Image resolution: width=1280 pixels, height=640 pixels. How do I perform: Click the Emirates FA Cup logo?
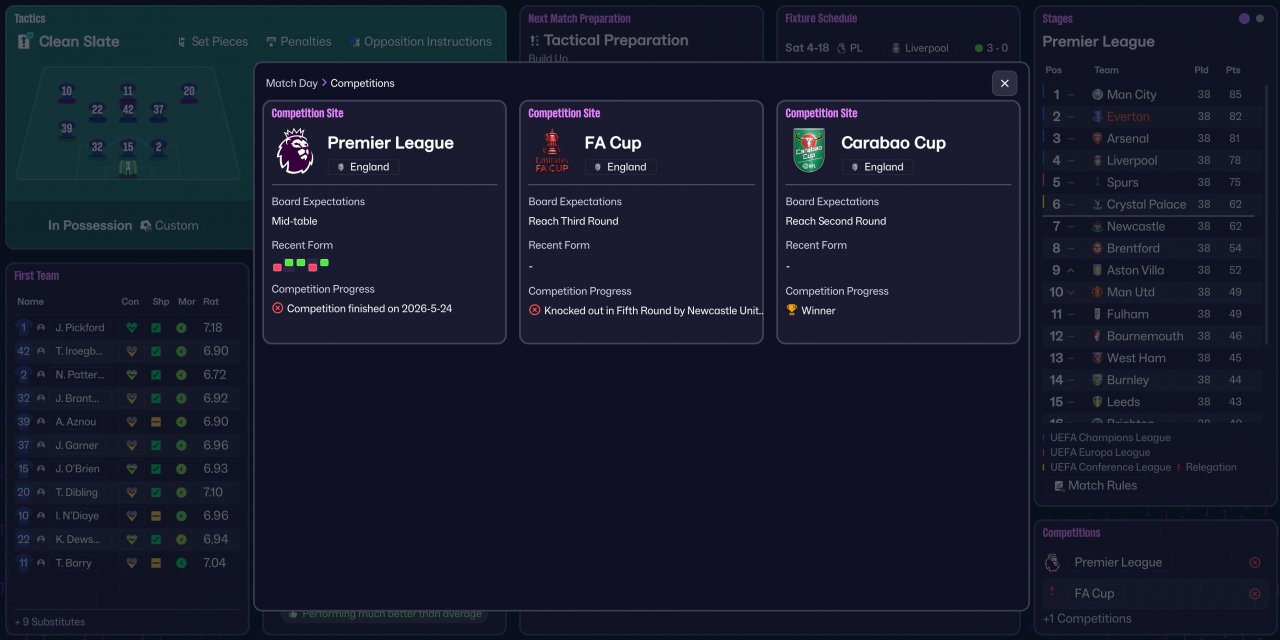tap(552, 152)
